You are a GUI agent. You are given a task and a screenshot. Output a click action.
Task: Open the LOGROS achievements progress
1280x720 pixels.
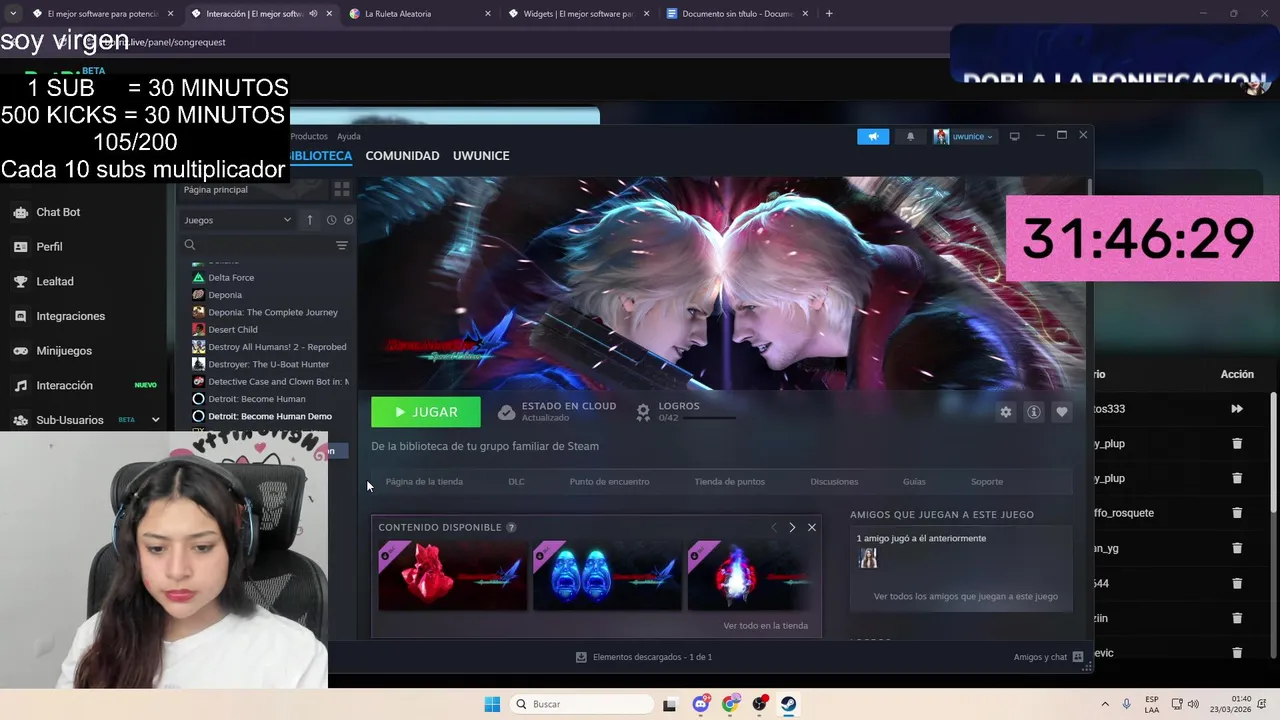pos(686,412)
